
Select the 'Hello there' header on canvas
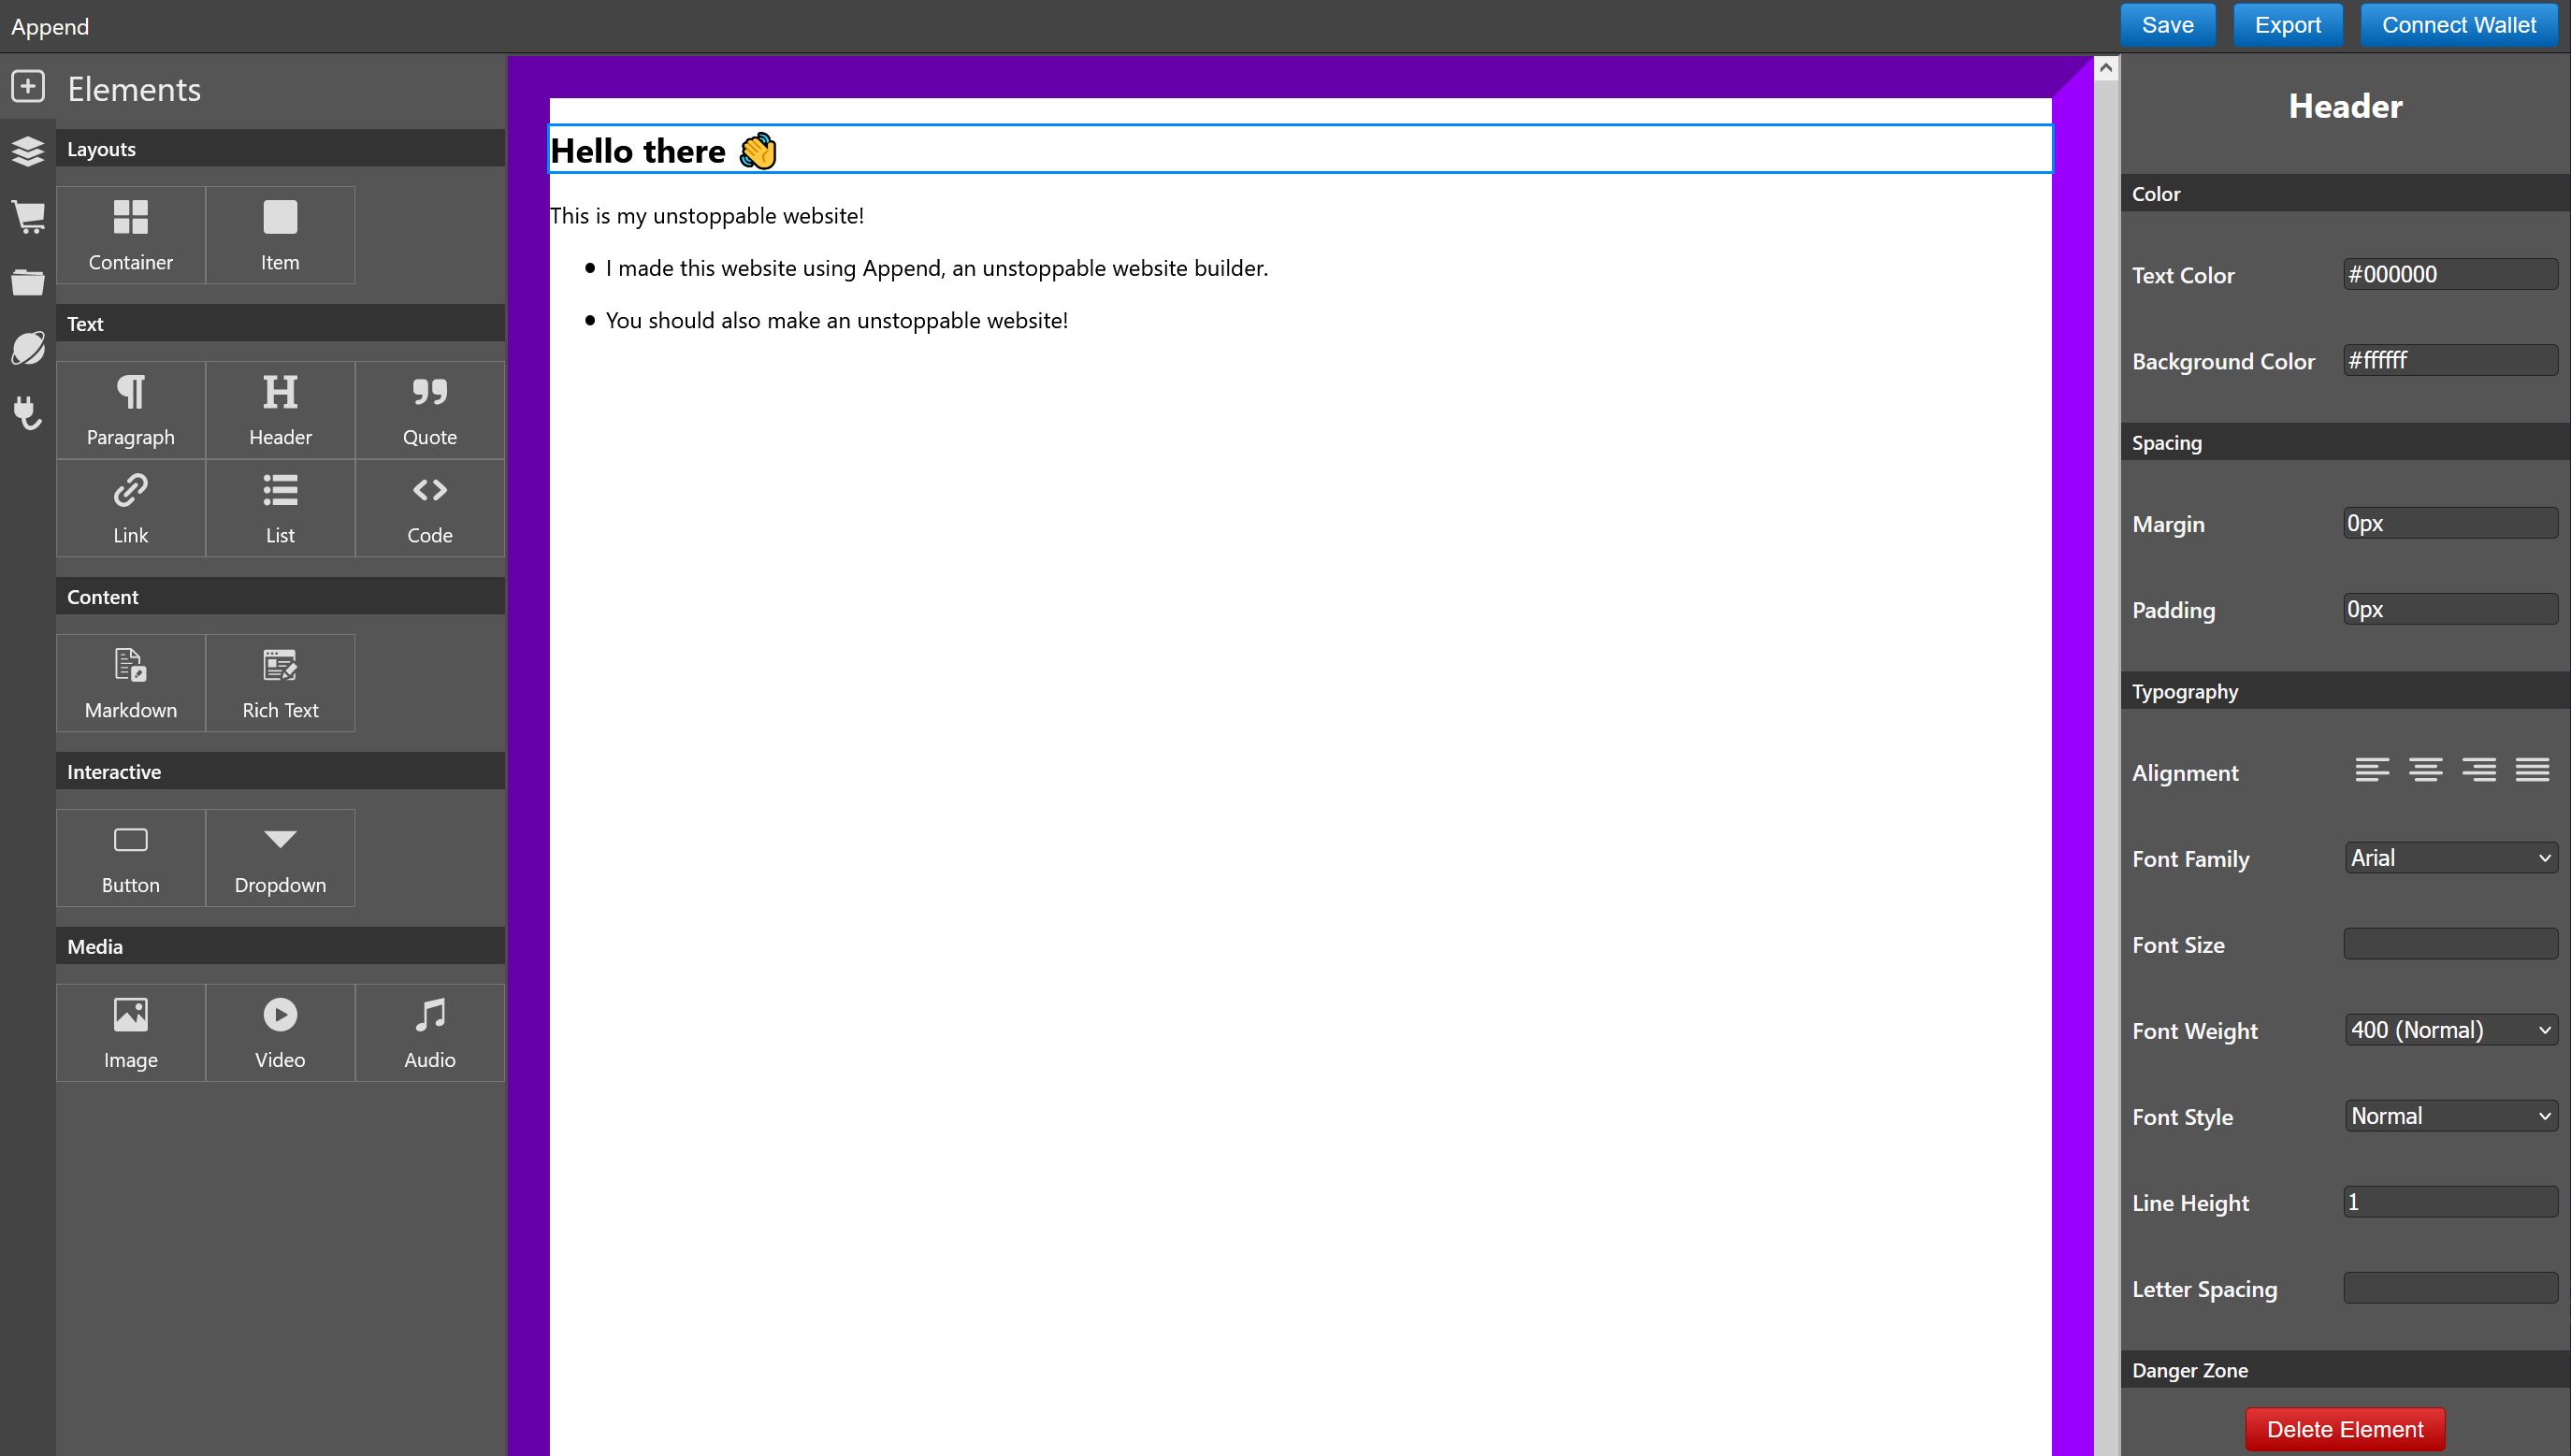(x=1300, y=150)
